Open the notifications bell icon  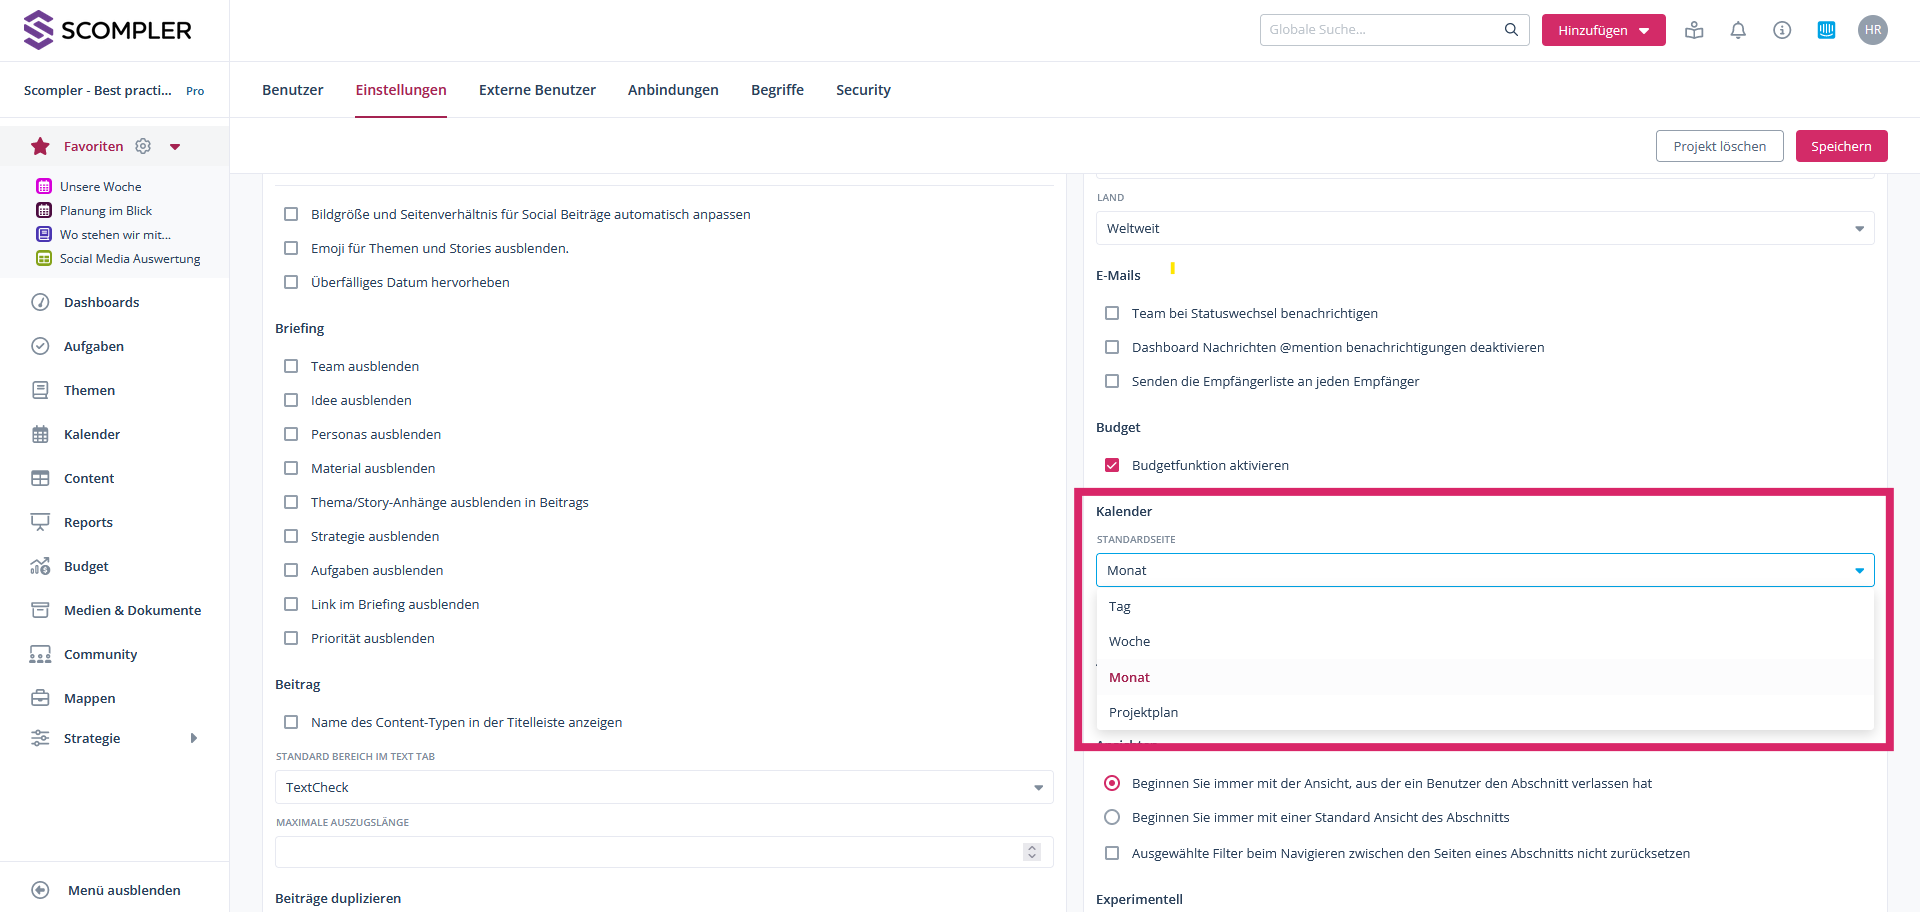coord(1738,30)
